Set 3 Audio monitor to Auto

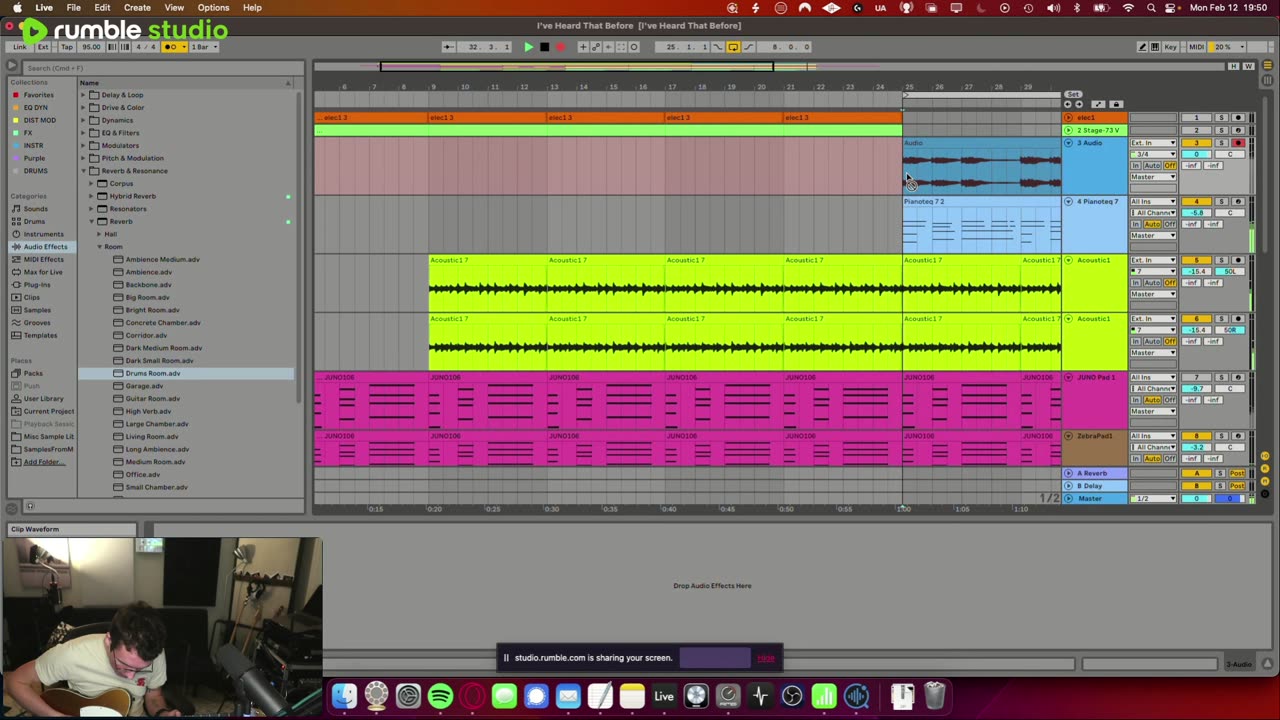coord(1153,165)
